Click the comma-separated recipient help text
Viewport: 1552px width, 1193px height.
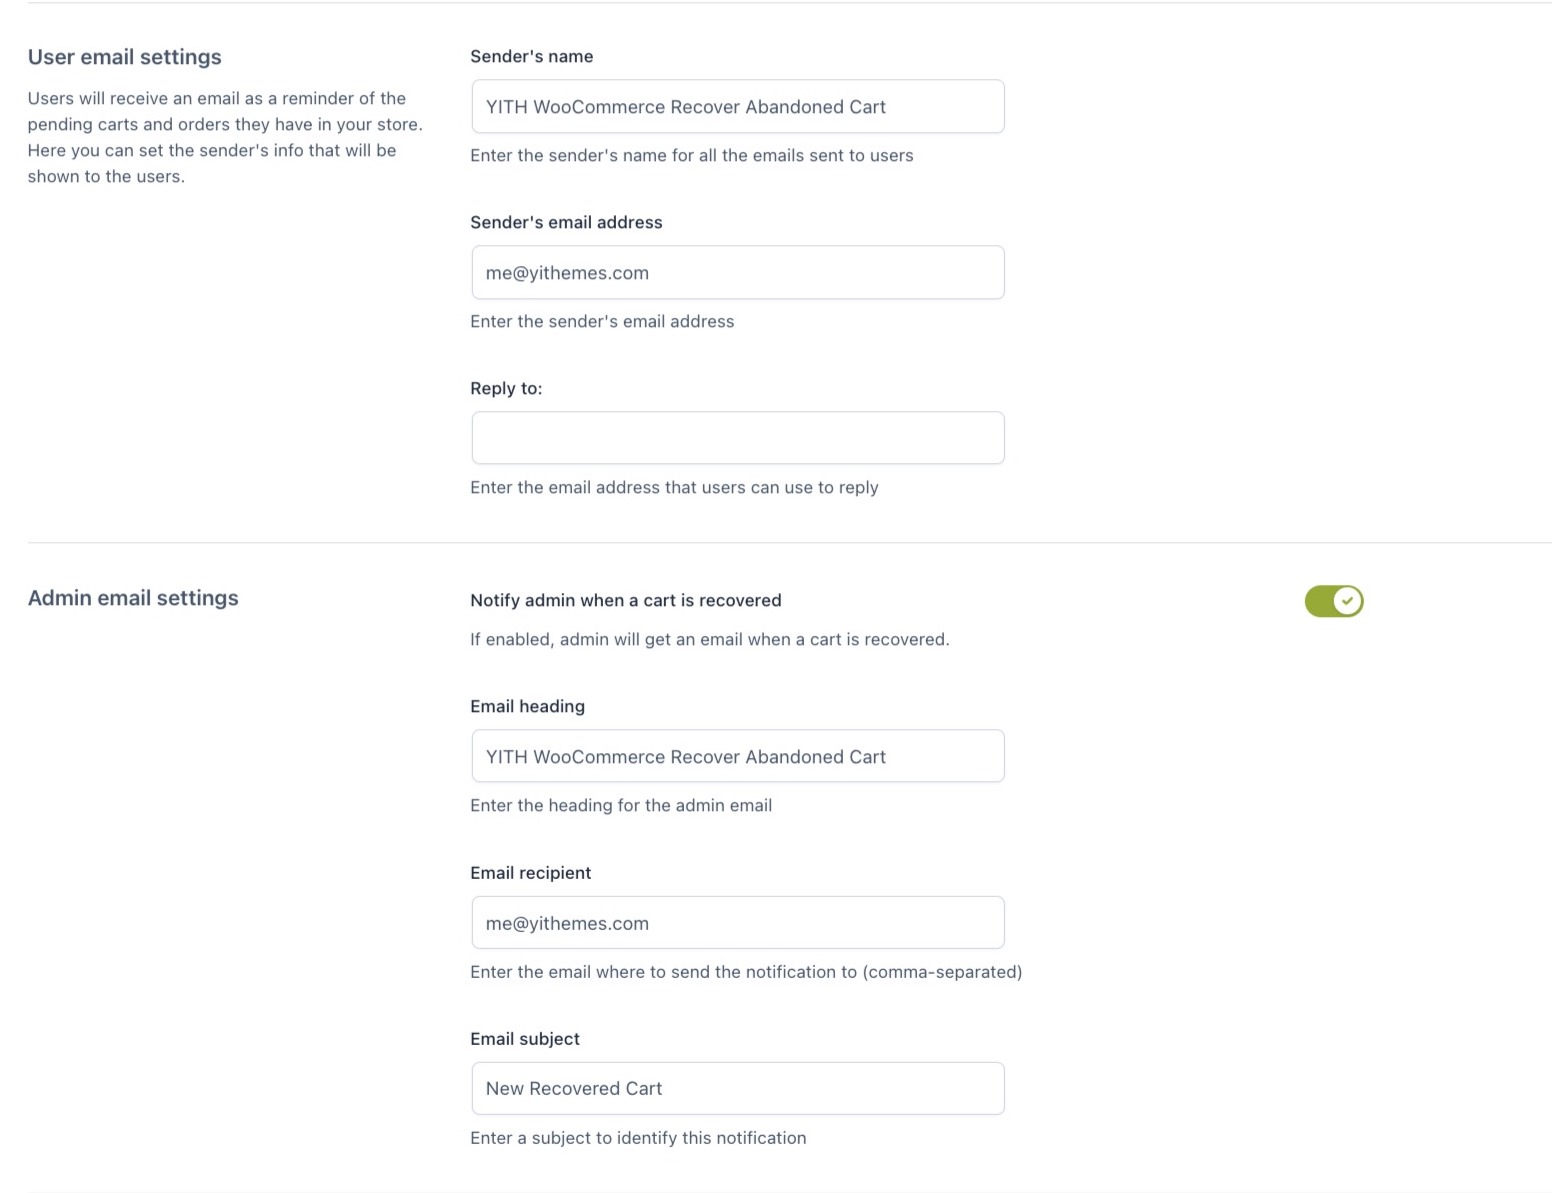pos(745,972)
